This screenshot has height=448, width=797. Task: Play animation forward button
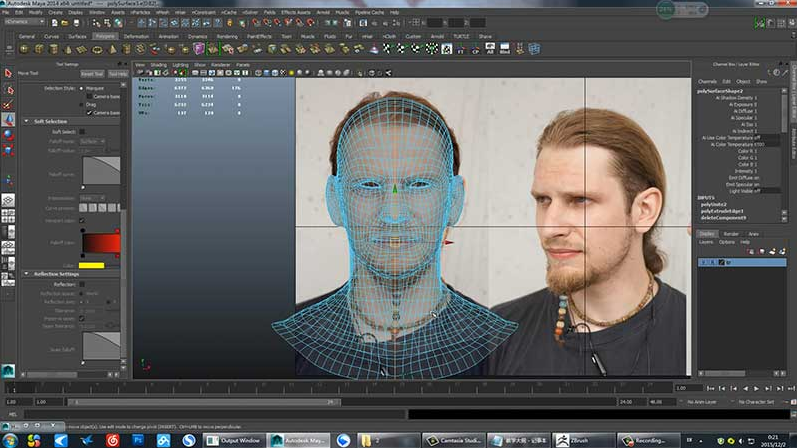756,389
